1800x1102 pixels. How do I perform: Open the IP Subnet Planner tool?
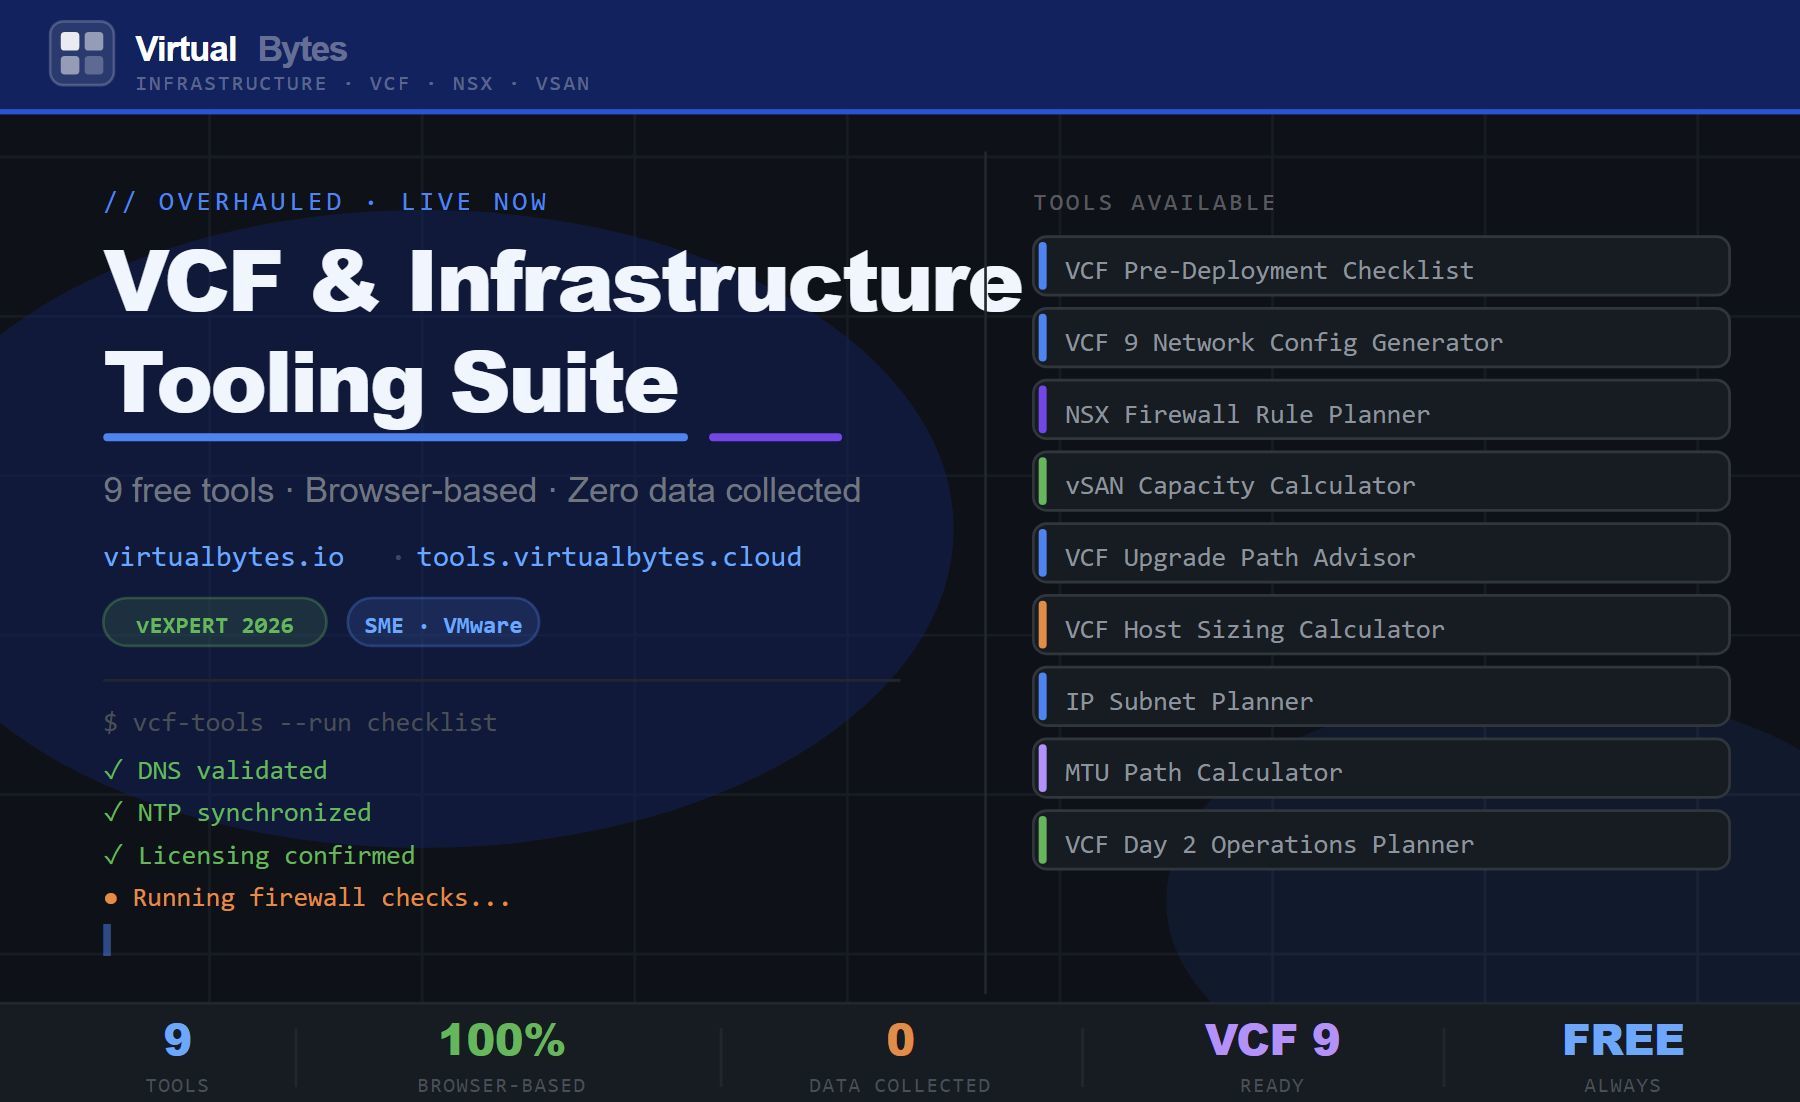click(1381, 697)
